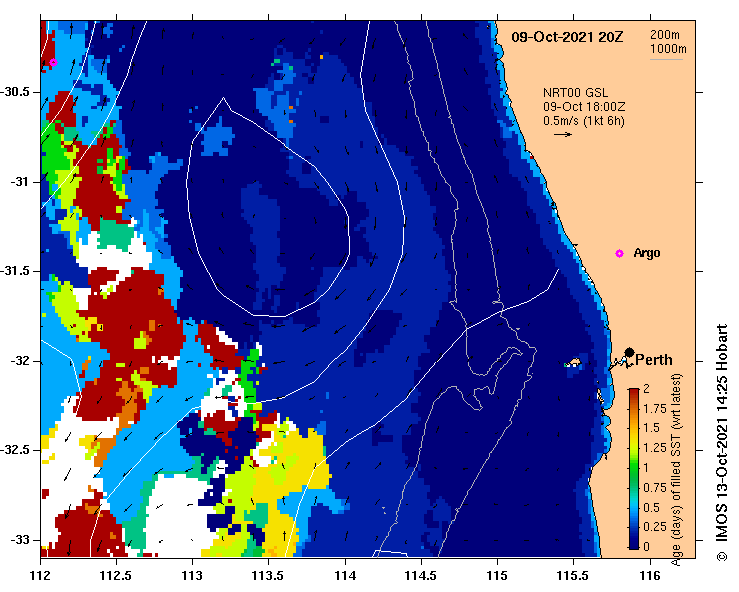Image resolution: width=739 pixels, height=592 pixels.
Task: Click the date label 09-Oct-2021 20Z
Action: tap(567, 37)
